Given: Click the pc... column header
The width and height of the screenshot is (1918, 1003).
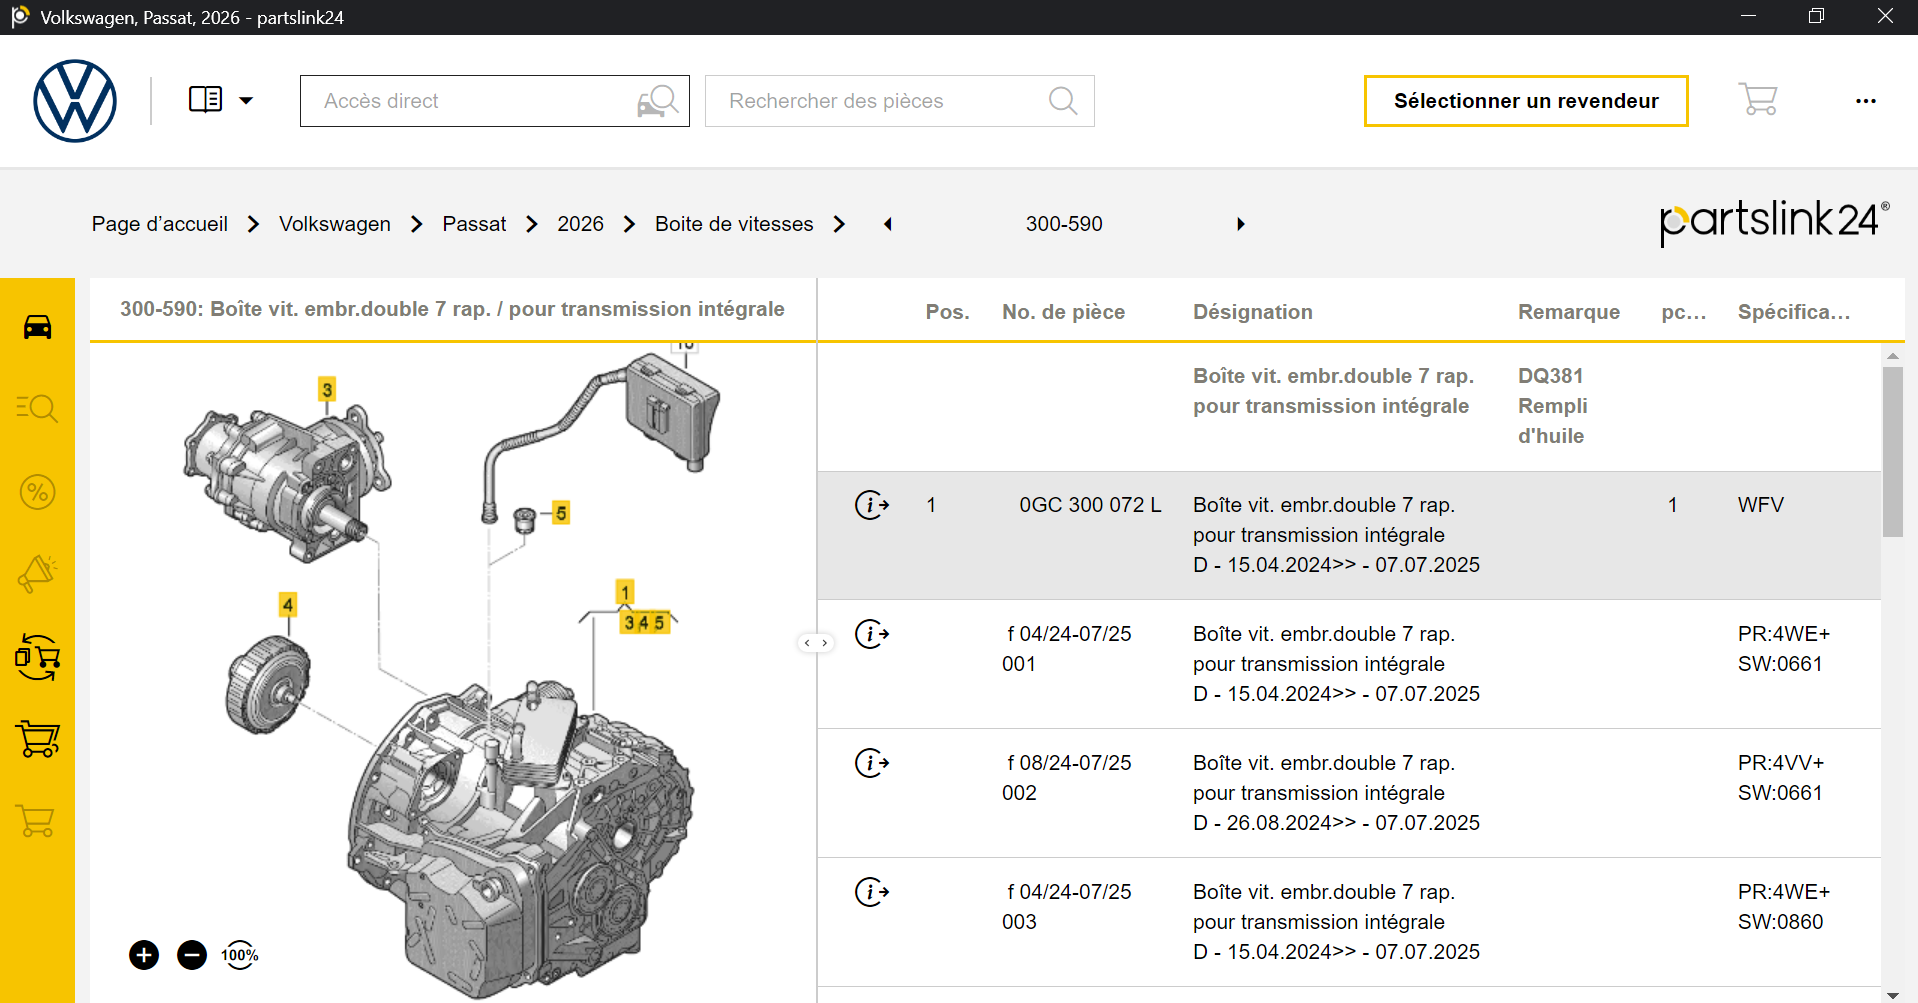Looking at the screenshot, I should click(1684, 312).
